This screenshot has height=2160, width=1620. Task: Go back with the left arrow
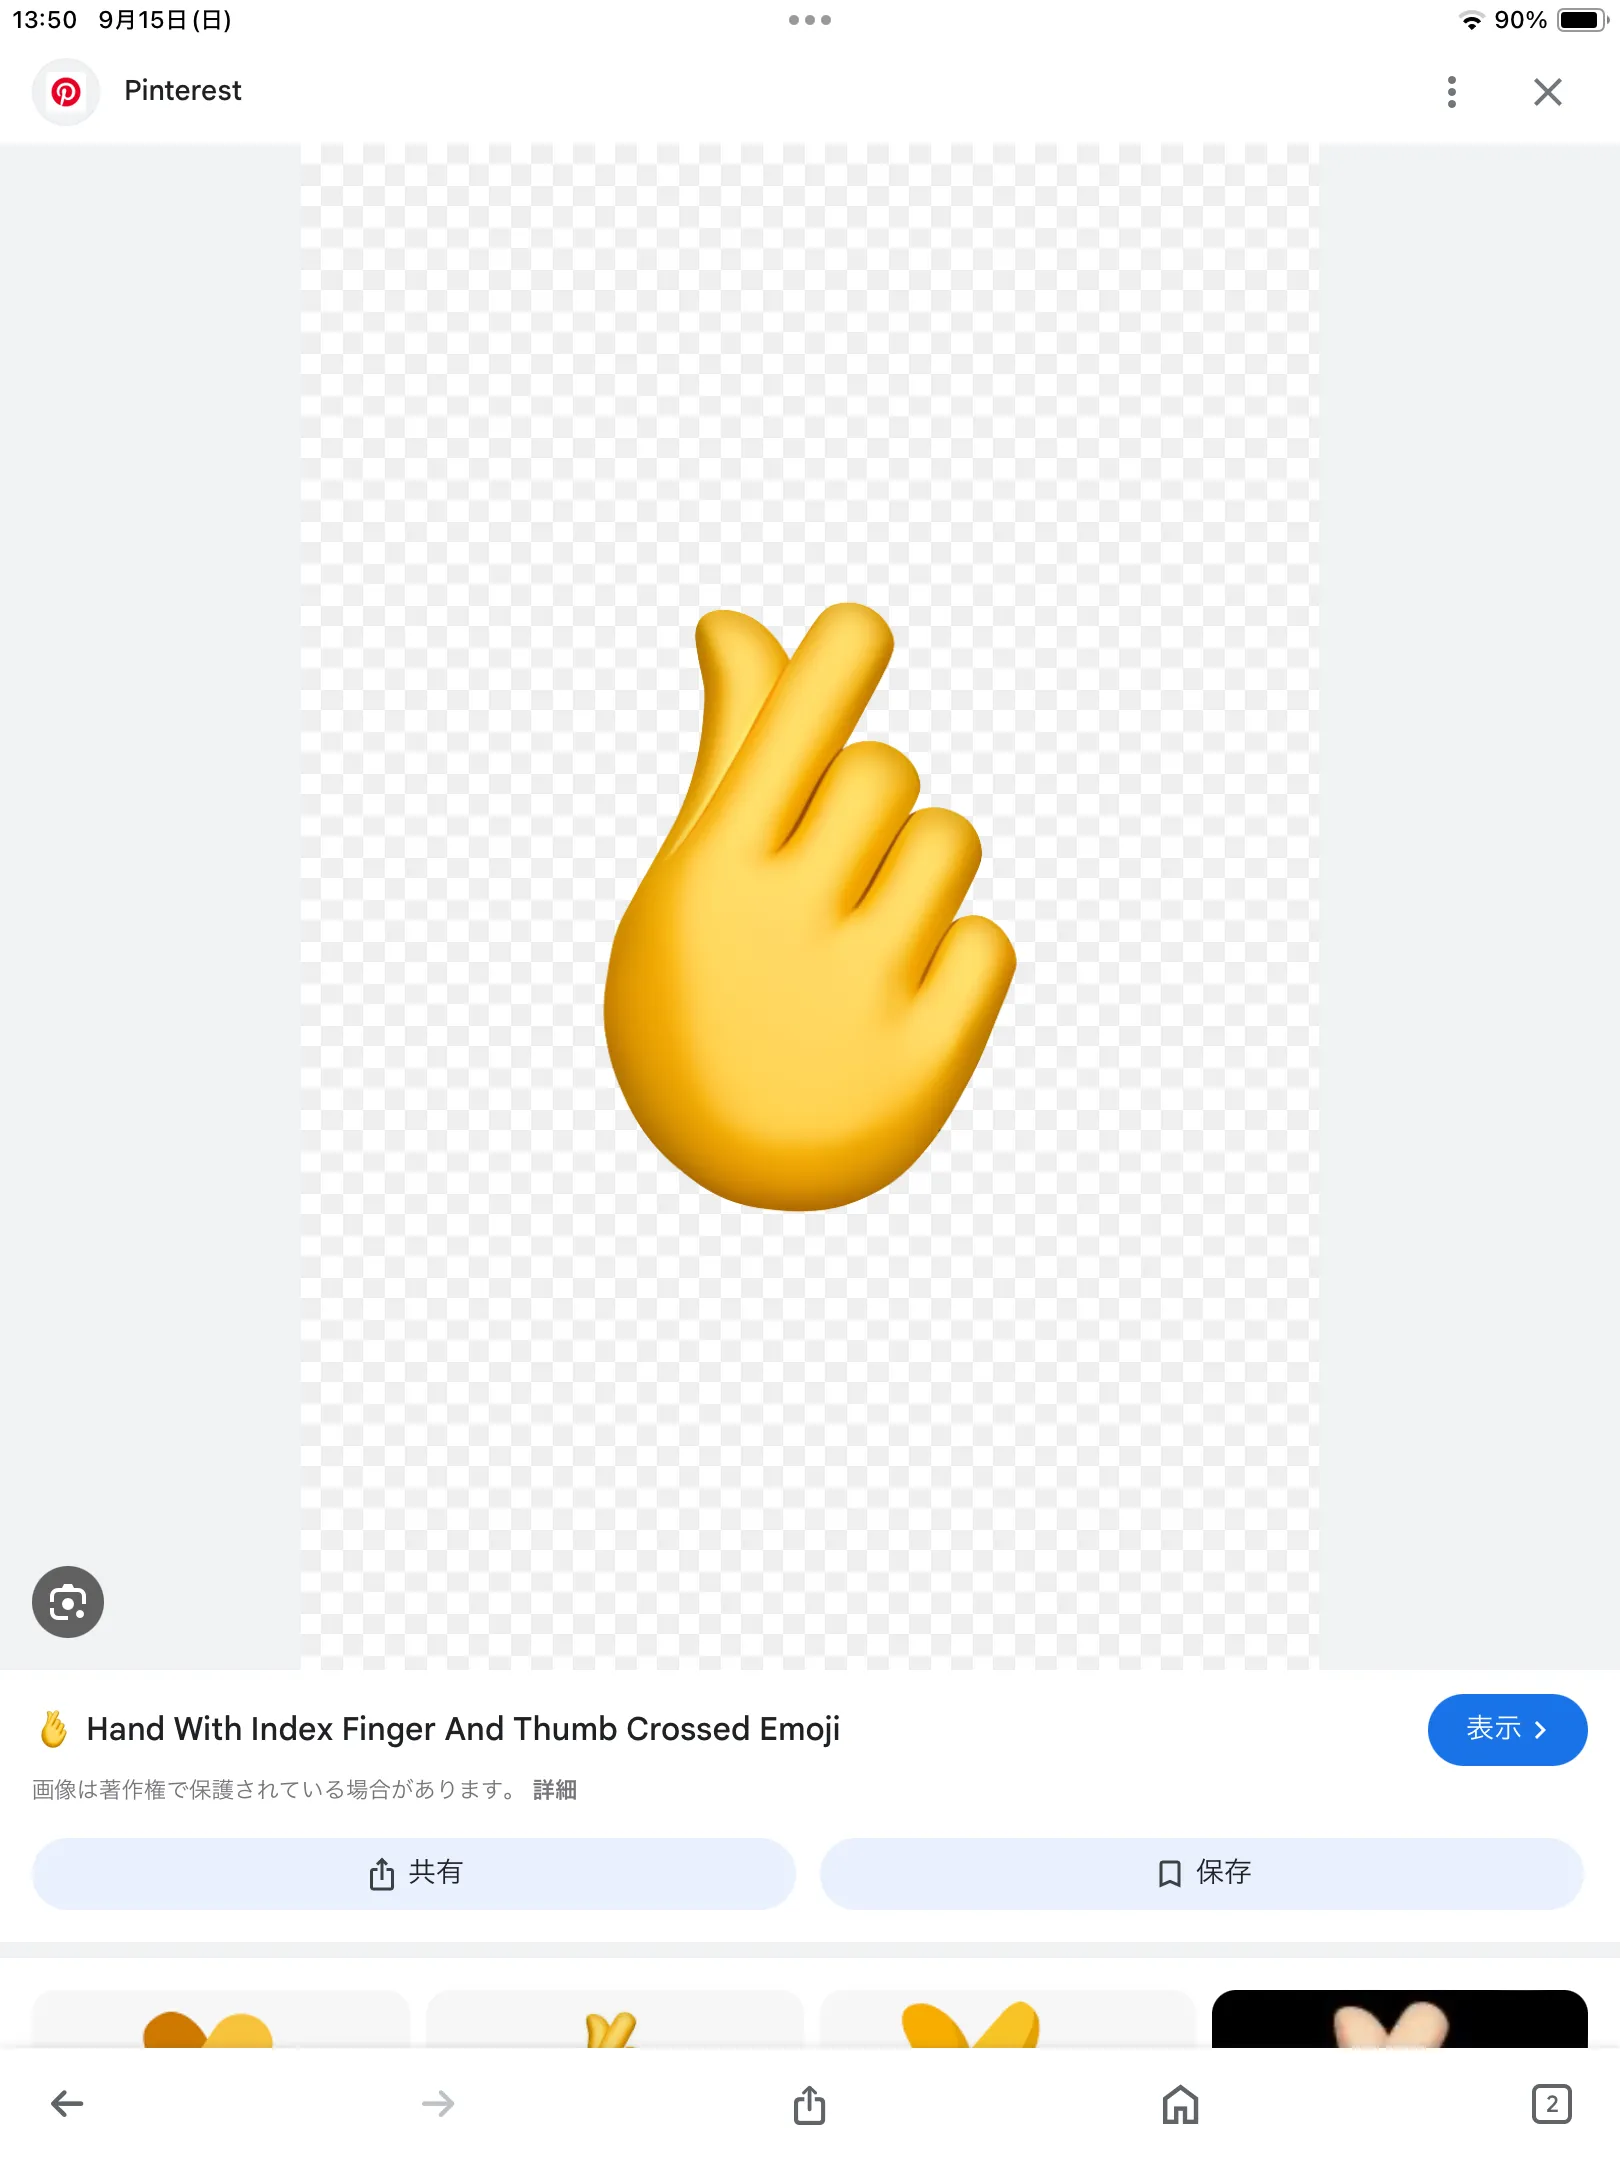pos(67,2104)
